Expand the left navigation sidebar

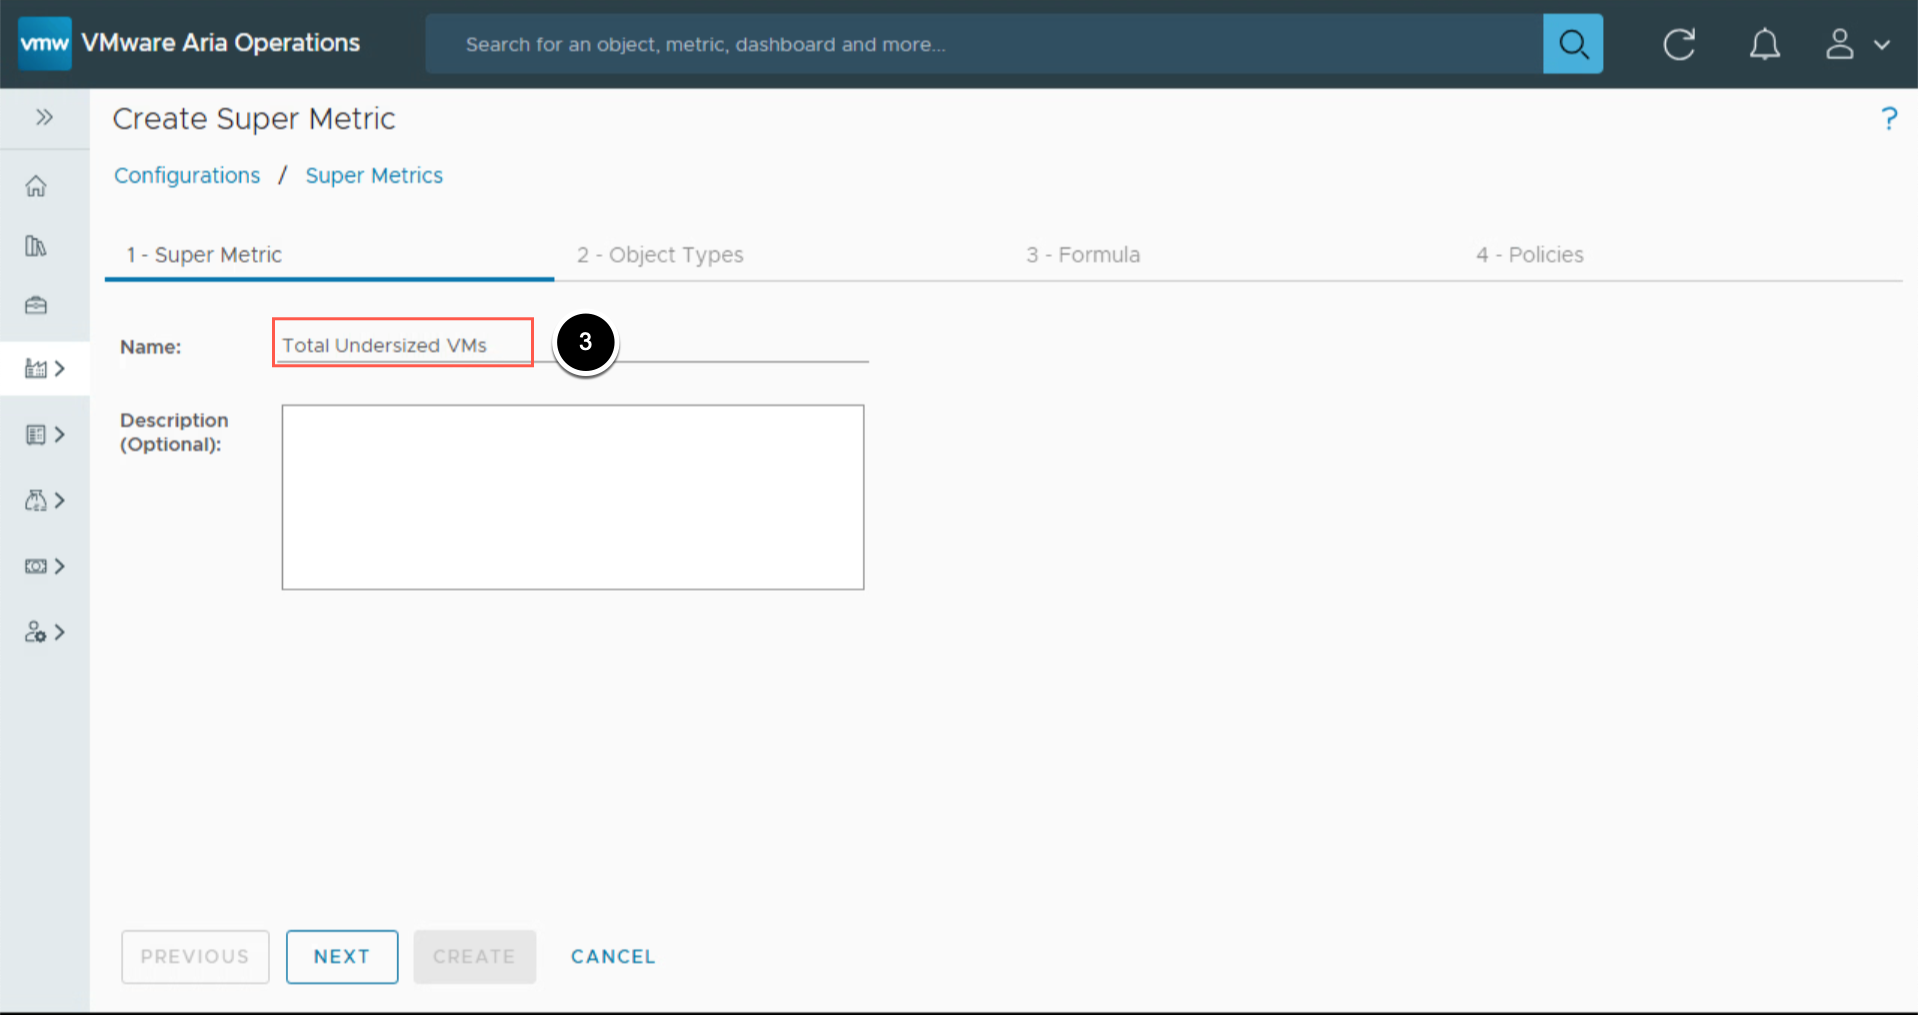click(x=44, y=118)
